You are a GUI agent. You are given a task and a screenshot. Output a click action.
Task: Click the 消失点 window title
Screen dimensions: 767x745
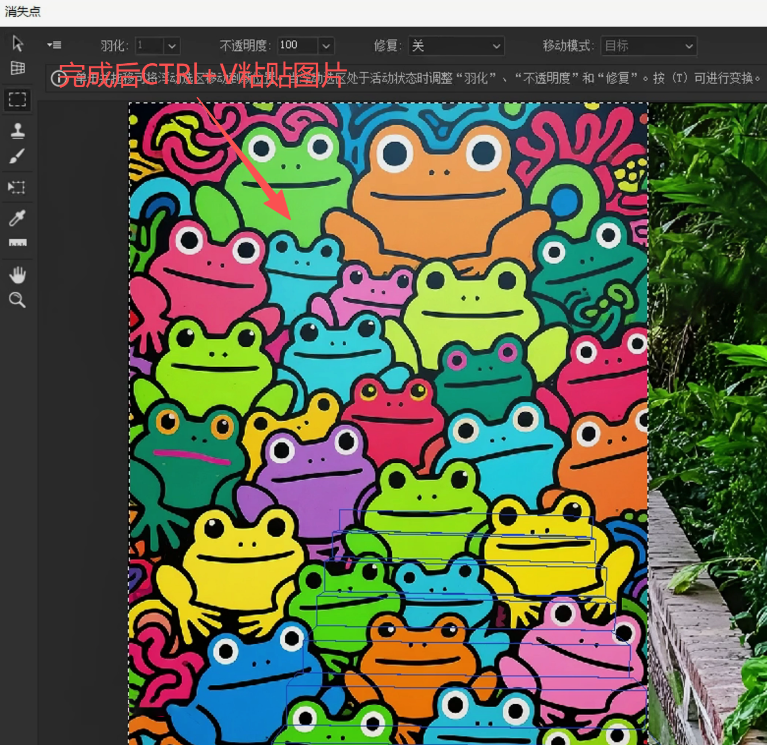(22, 12)
